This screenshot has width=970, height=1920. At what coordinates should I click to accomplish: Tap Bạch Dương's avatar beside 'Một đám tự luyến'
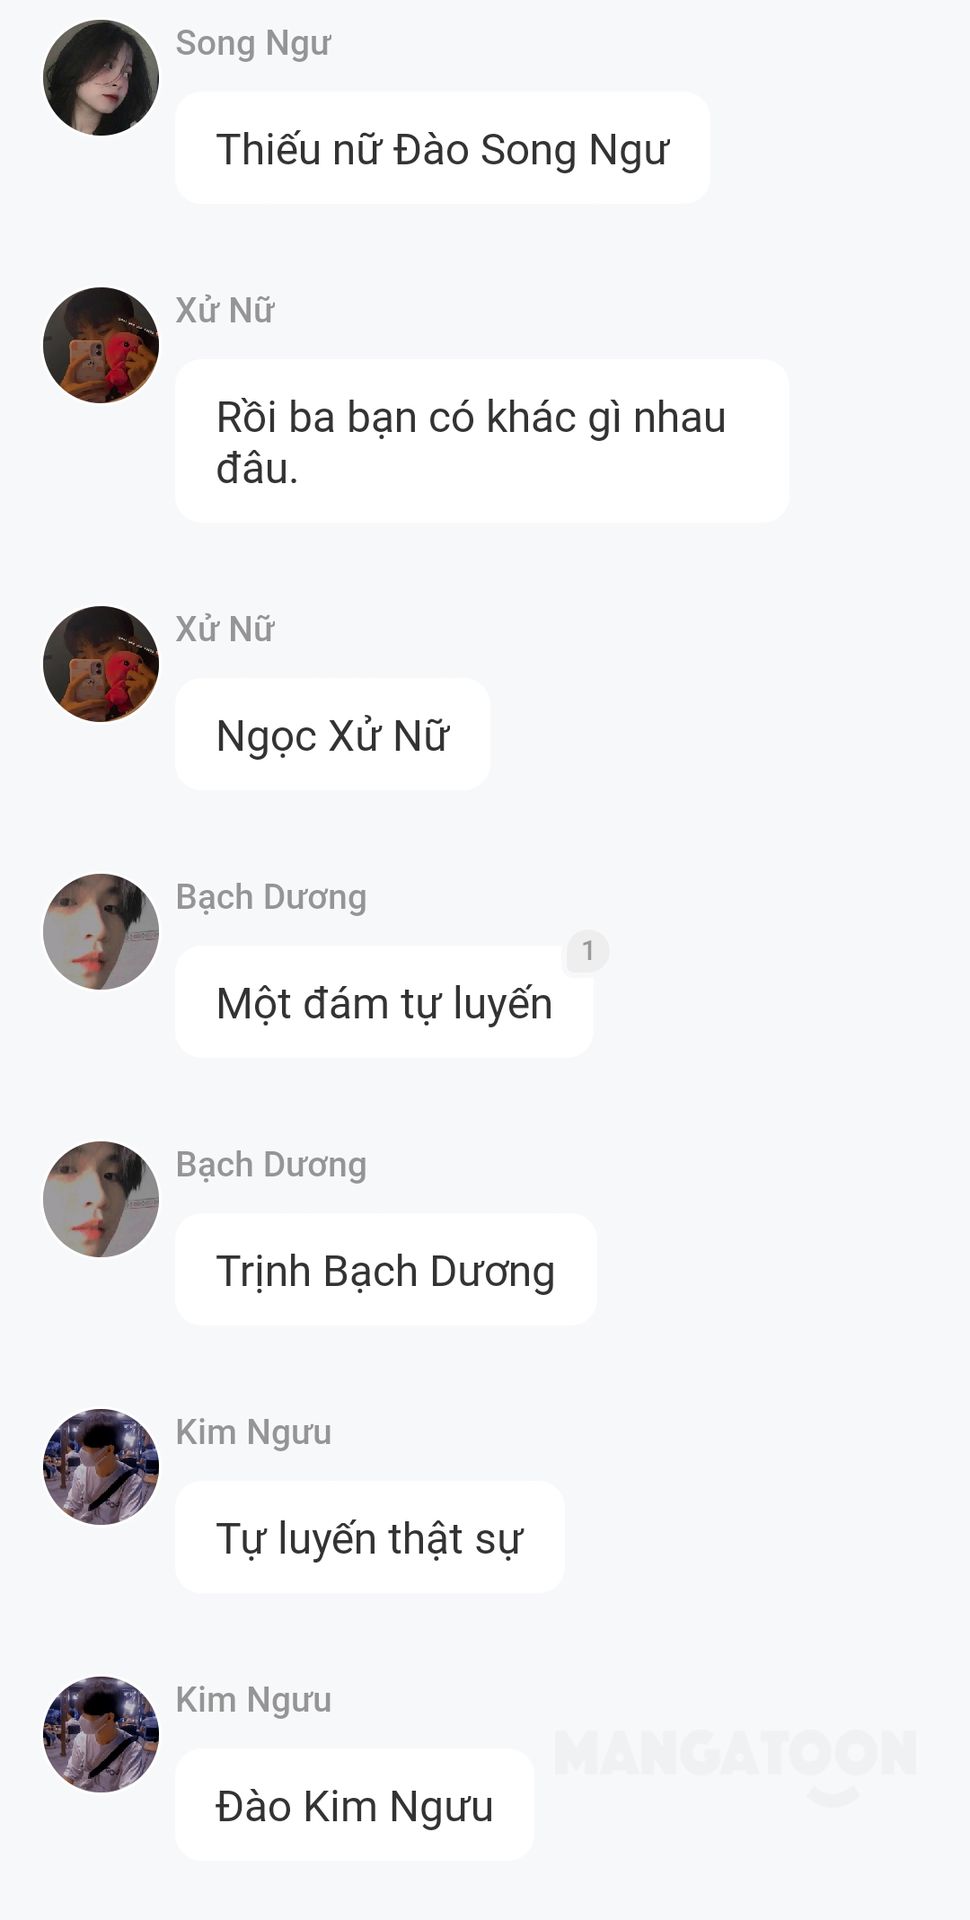(x=101, y=932)
